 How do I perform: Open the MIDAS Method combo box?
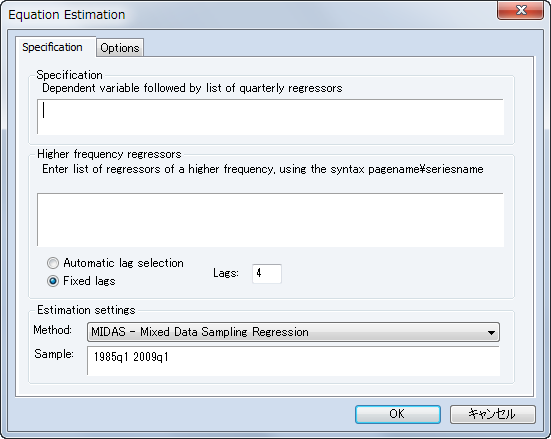[x=293, y=332]
